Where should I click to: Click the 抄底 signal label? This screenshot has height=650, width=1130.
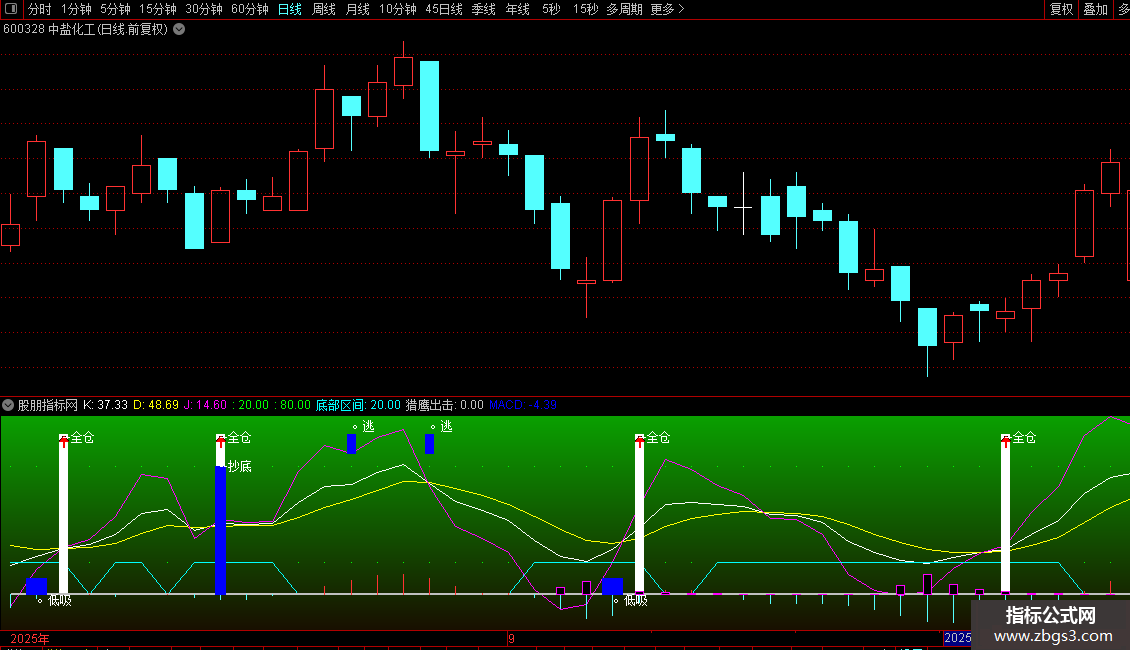(239, 466)
